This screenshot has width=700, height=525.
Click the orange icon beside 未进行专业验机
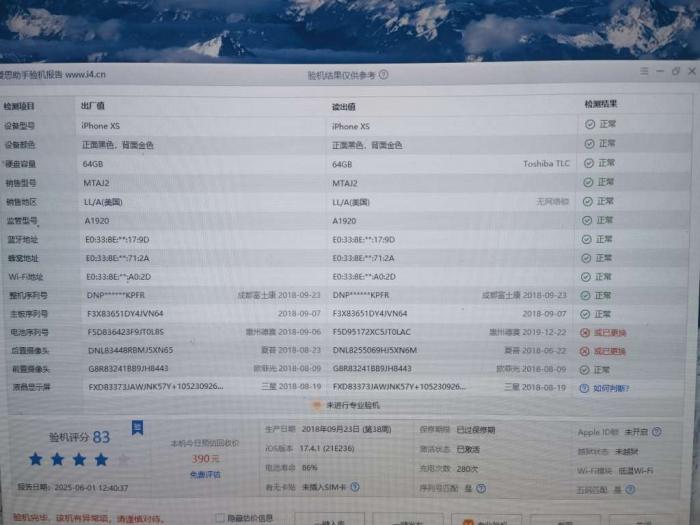tap(316, 405)
